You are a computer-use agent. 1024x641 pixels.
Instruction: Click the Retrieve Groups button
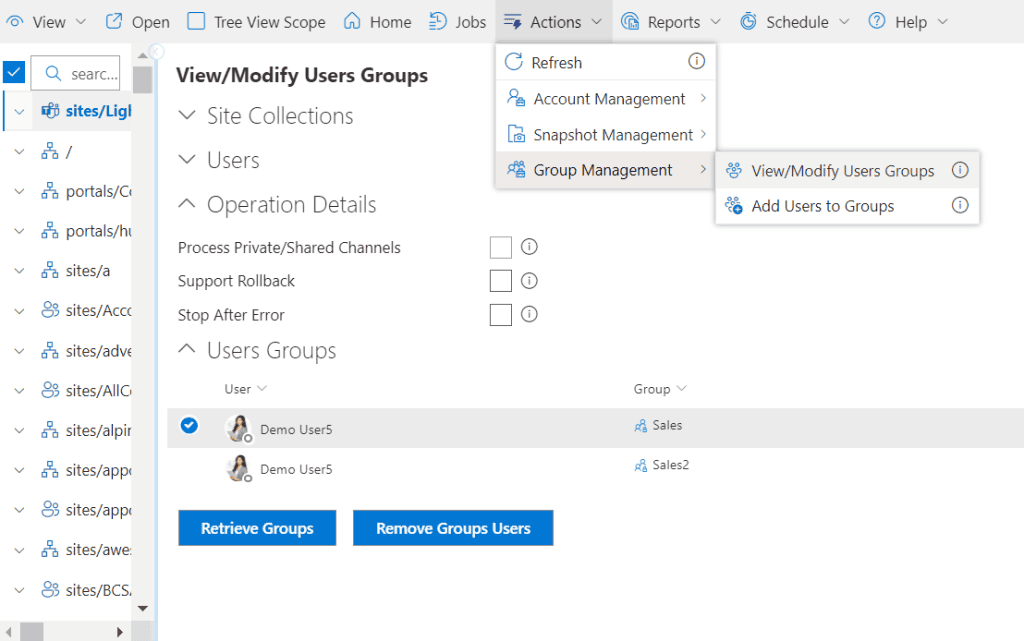pyautogui.click(x=257, y=529)
